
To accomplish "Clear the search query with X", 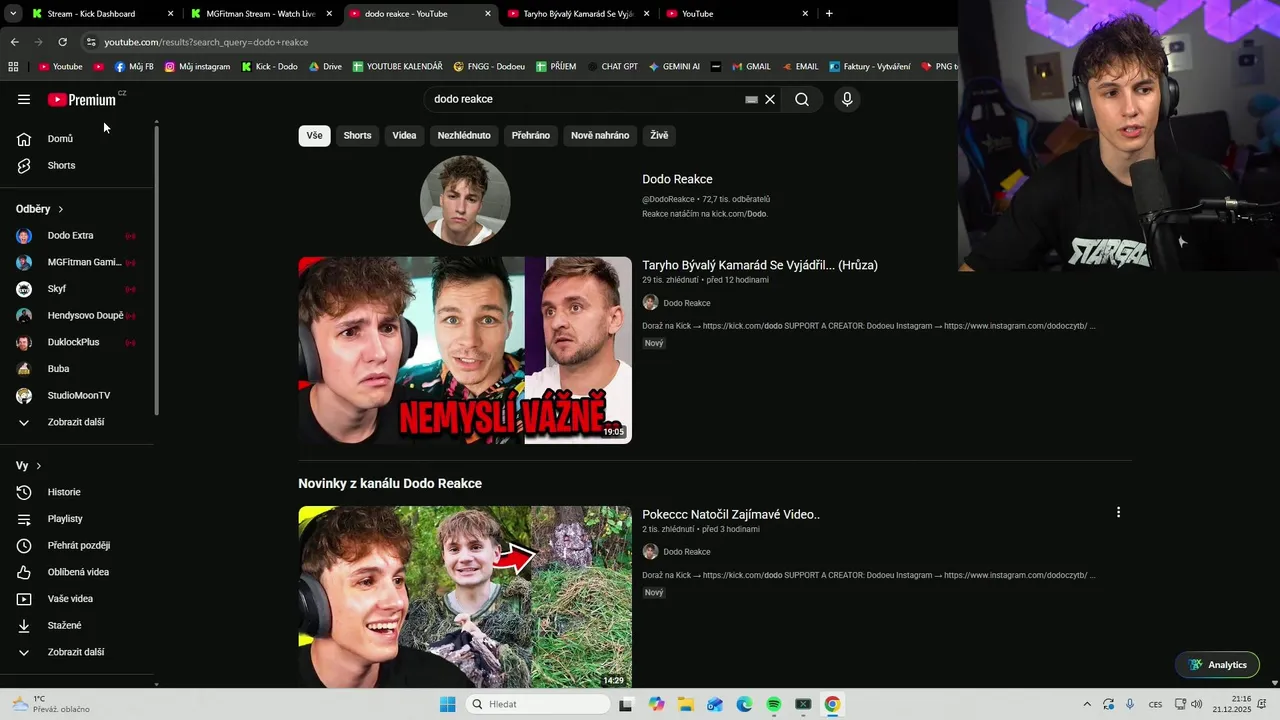I will click(x=770, y=99).
